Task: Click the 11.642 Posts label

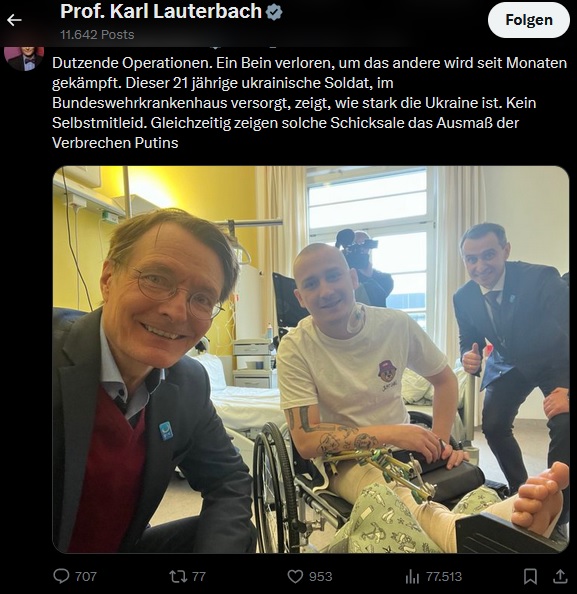Action: [x=97, y=35]
